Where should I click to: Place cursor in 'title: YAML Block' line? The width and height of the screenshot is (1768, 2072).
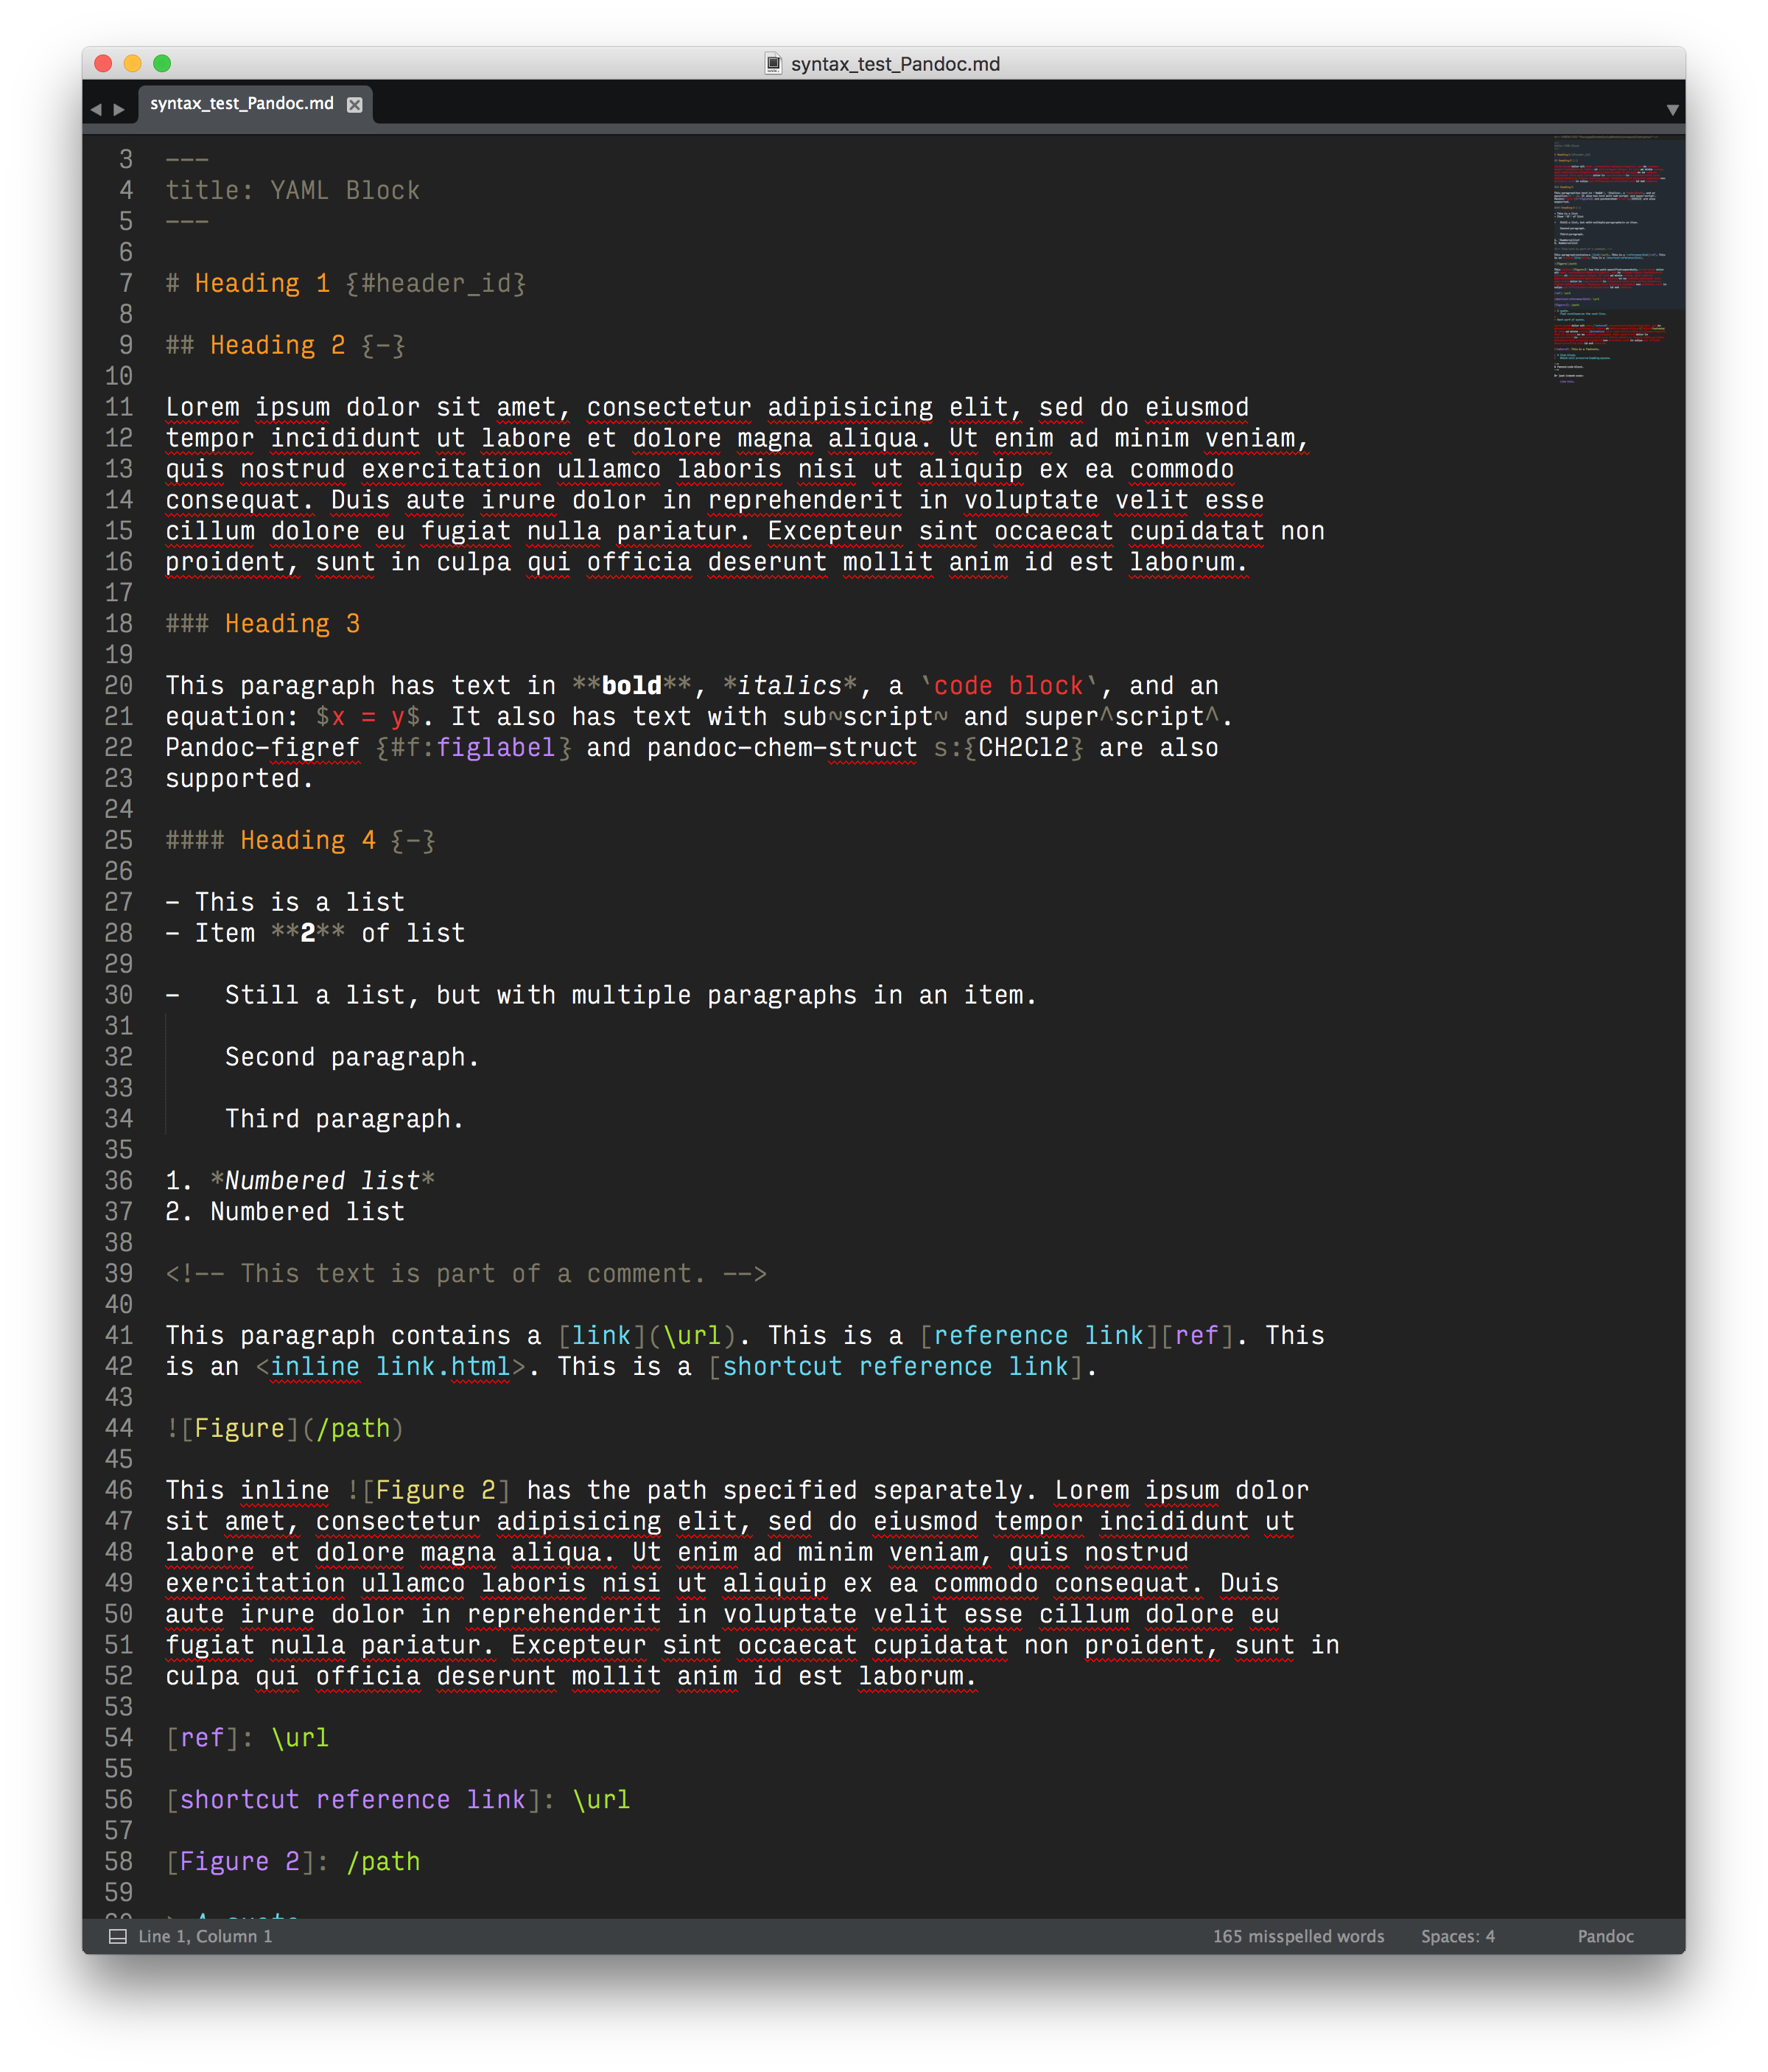(x=292, y=191)
